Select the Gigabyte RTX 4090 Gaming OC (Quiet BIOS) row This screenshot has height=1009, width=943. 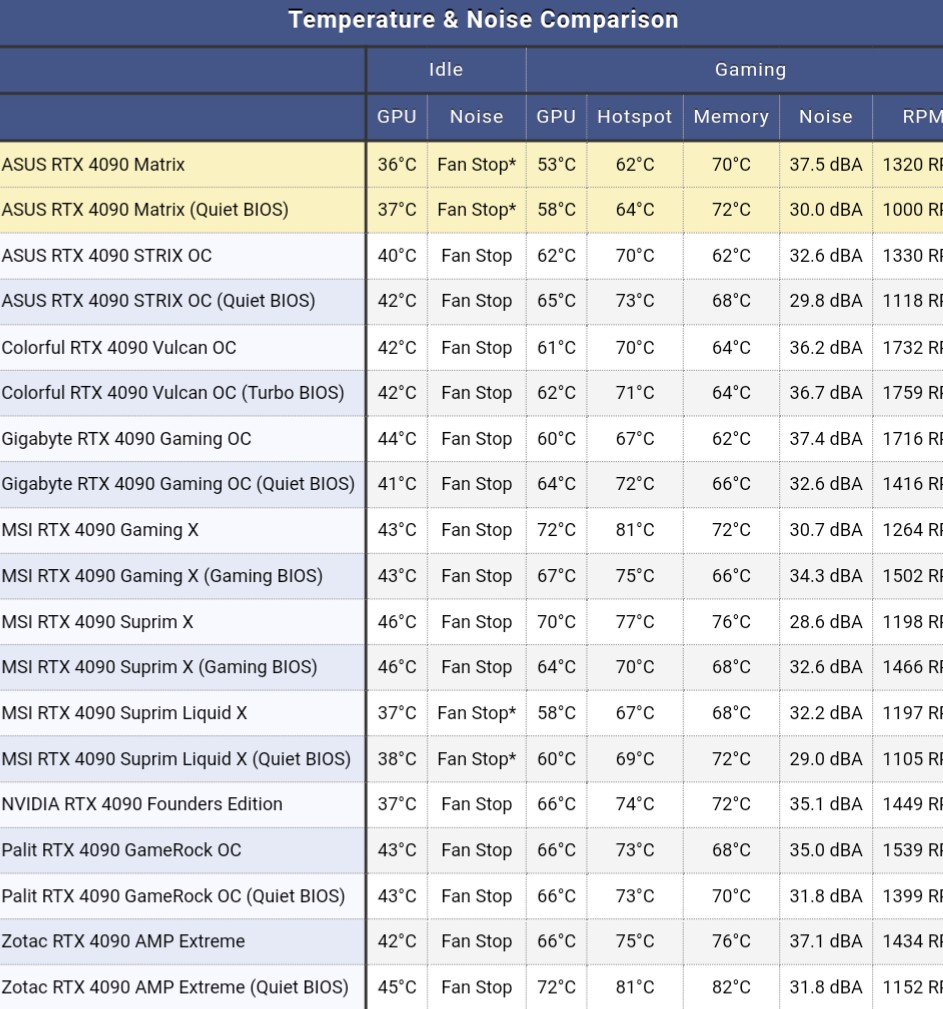[x=178, y=484]
